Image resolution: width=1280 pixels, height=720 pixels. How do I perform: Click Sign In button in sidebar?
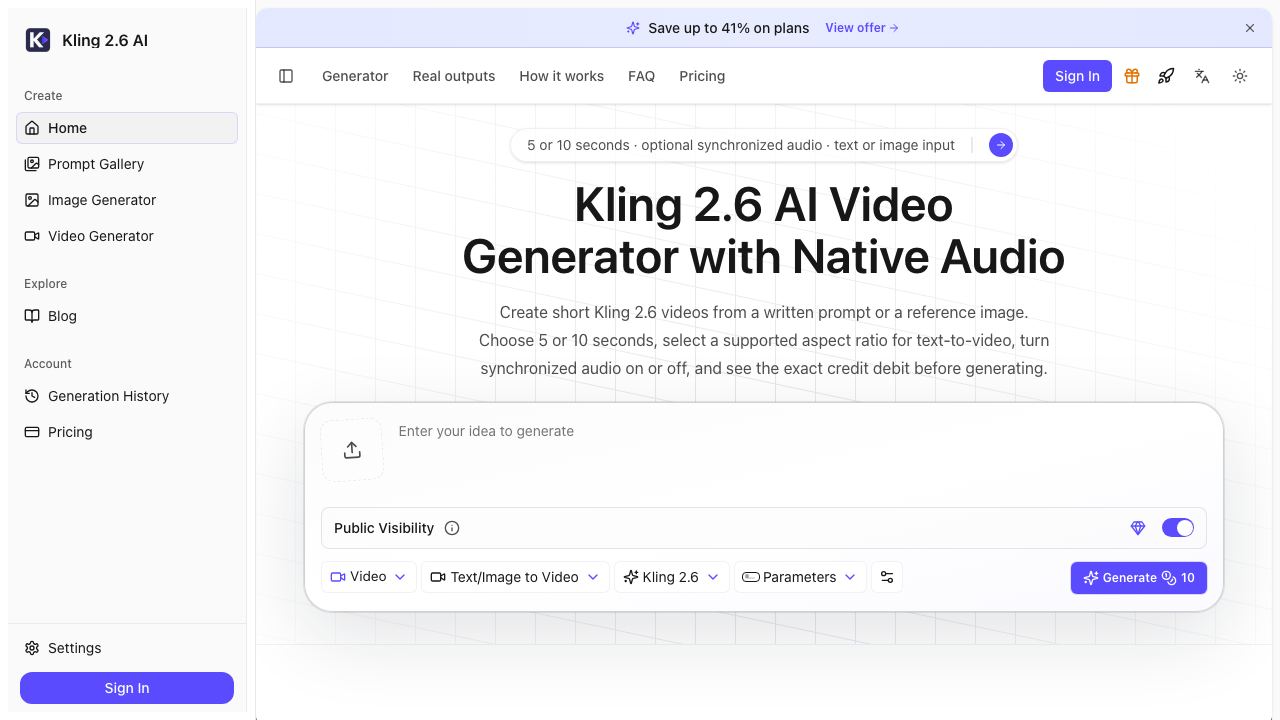tap(127, 688)
